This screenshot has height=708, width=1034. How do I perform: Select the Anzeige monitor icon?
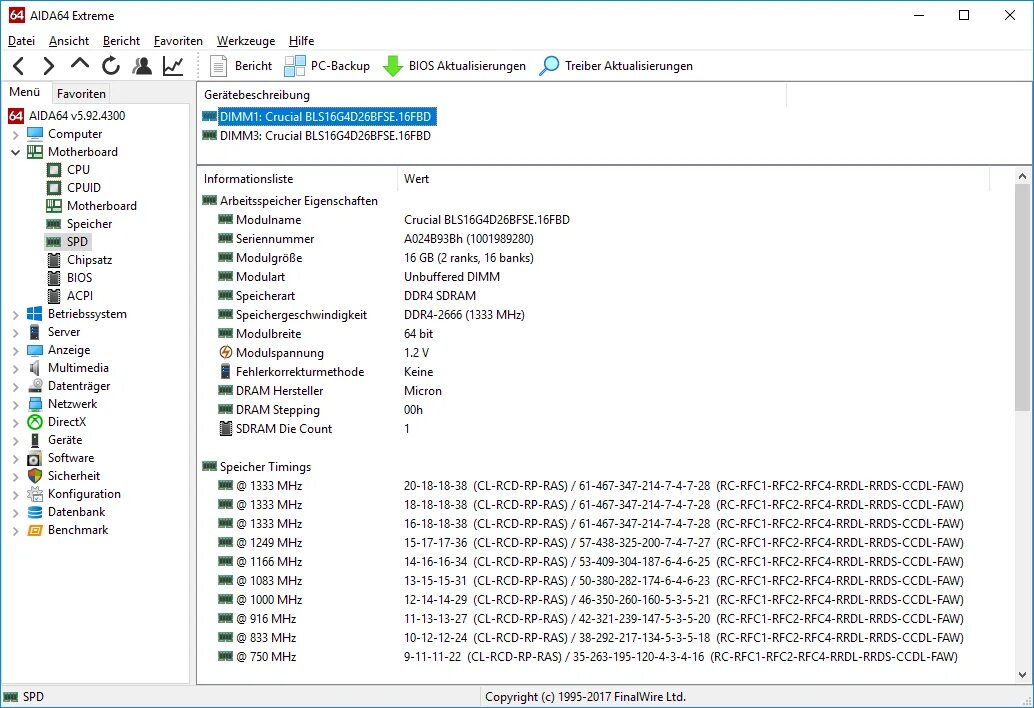tap(35, 350)
